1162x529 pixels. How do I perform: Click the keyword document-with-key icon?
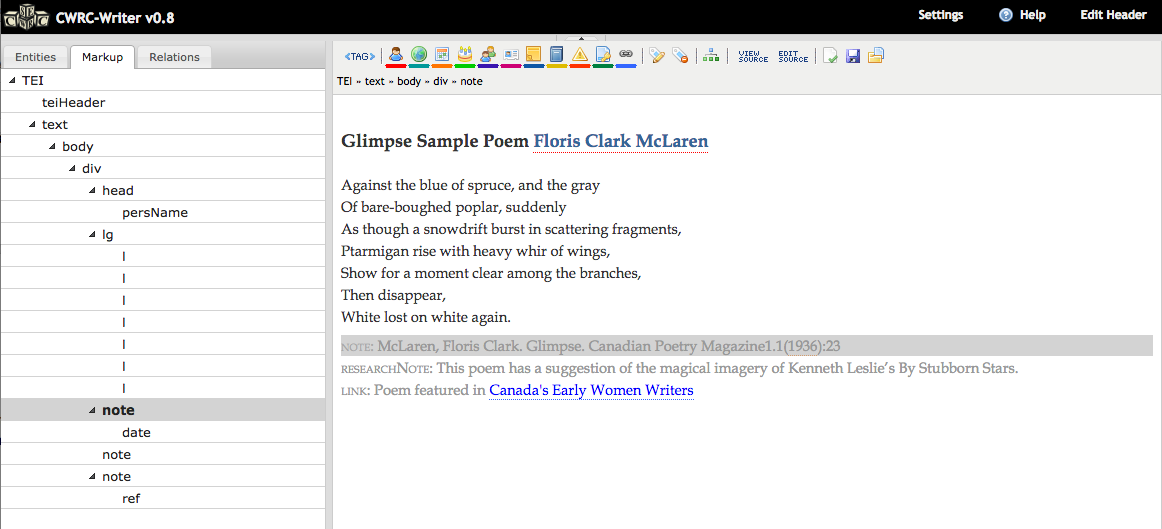tap(602, 55)
